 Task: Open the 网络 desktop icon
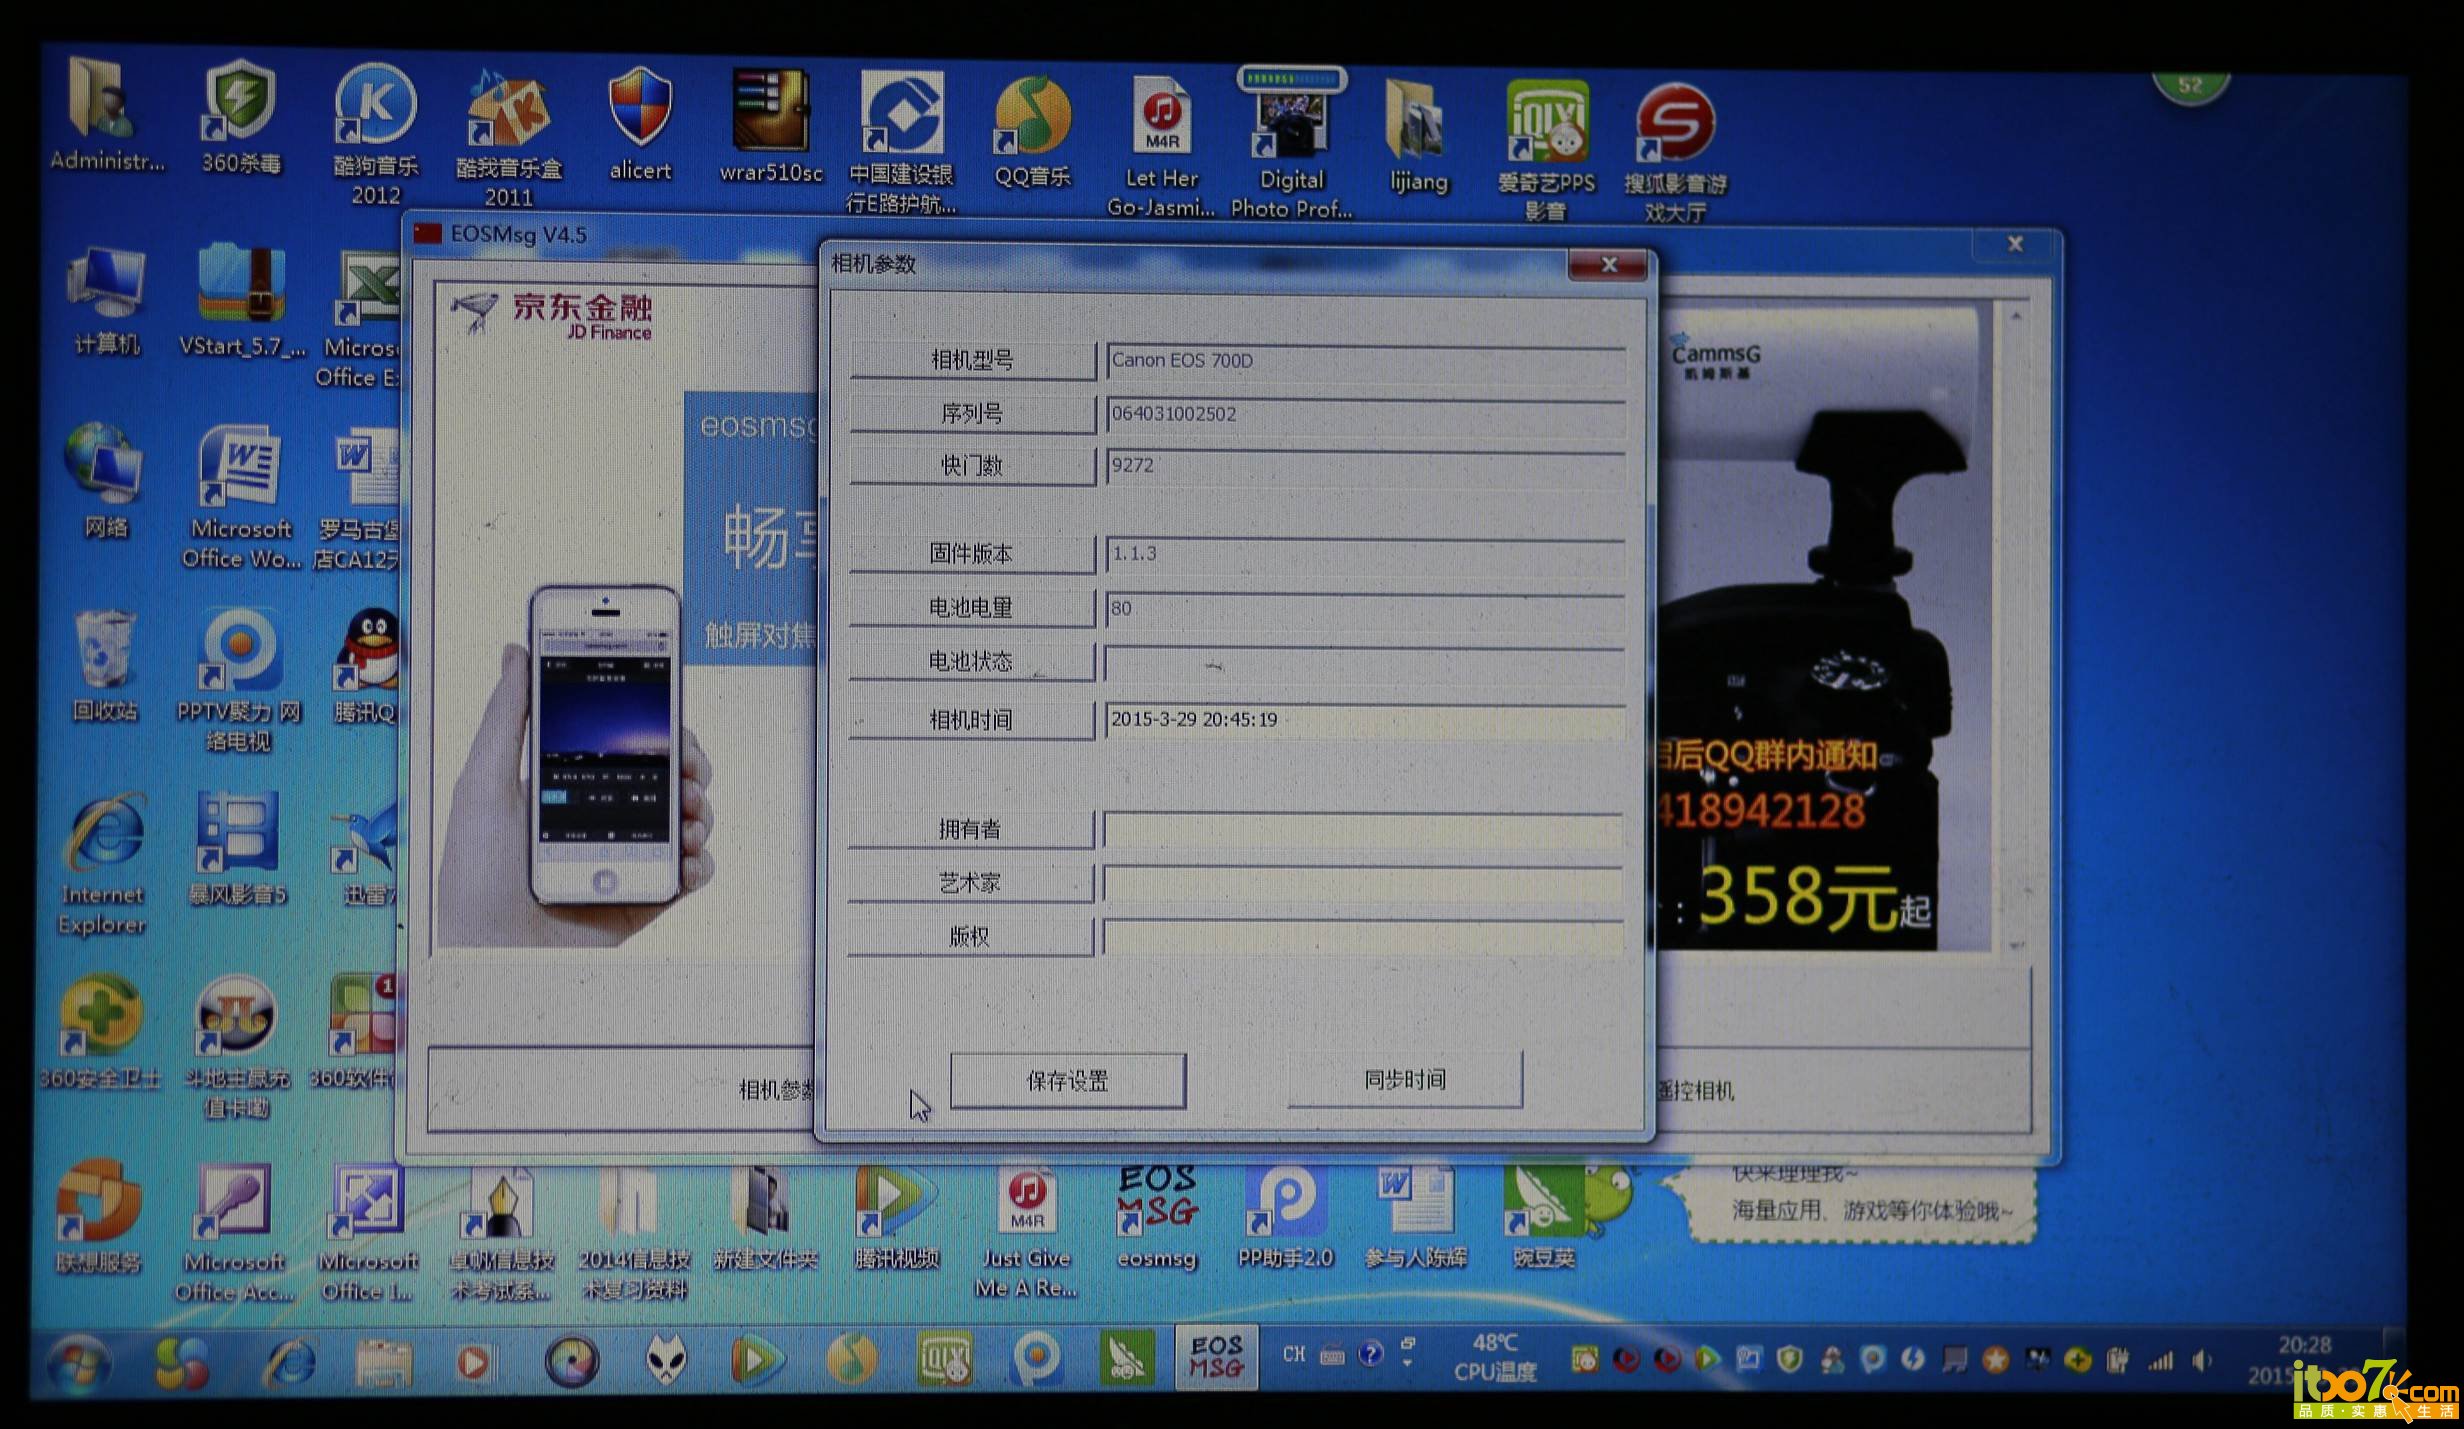106,480
